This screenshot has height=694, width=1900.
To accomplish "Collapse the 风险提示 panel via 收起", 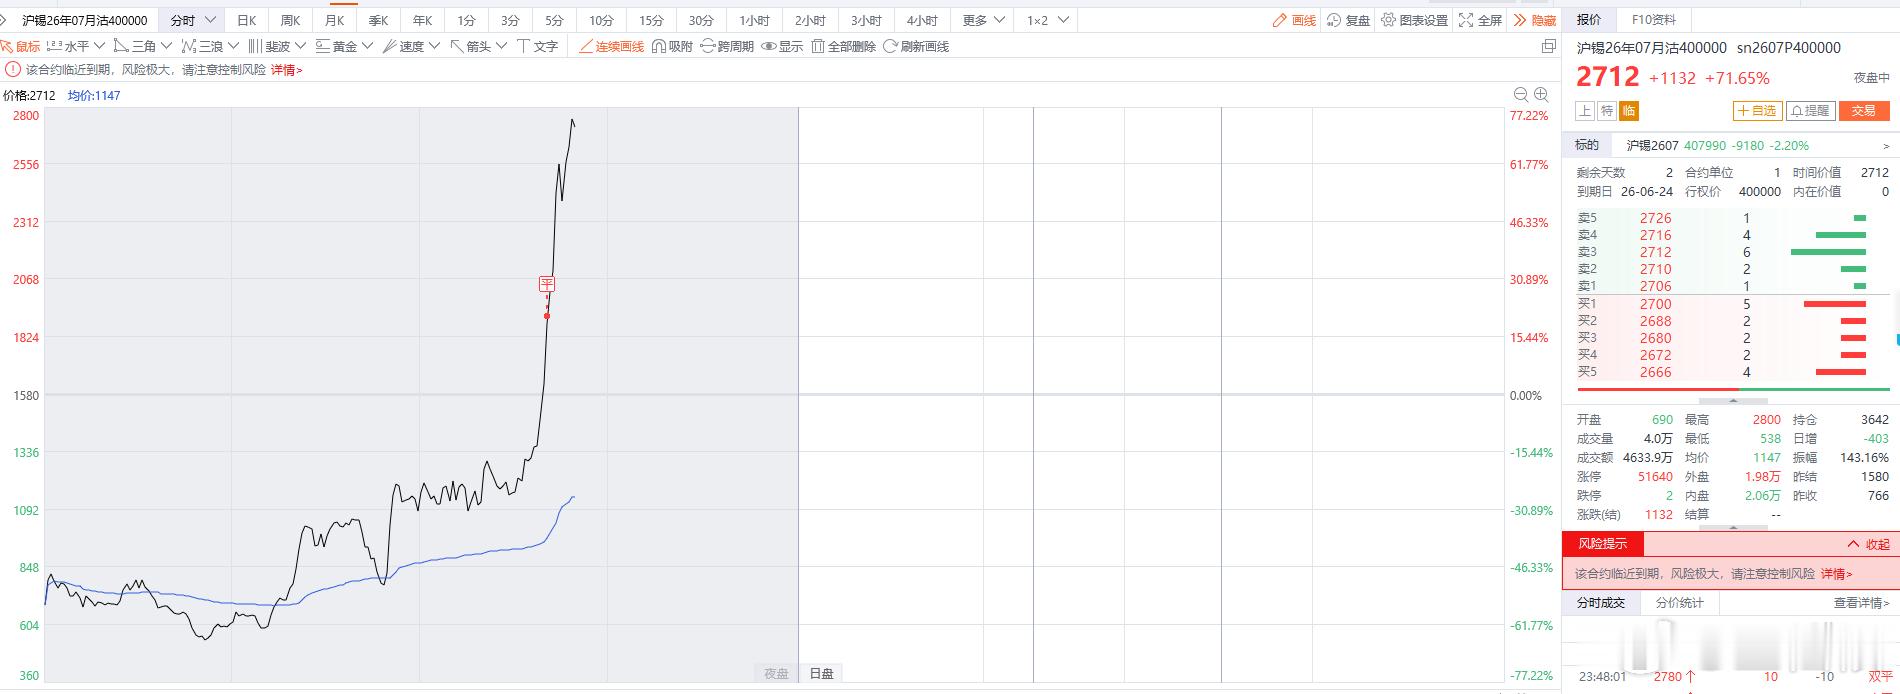I will coord(1869,544).
